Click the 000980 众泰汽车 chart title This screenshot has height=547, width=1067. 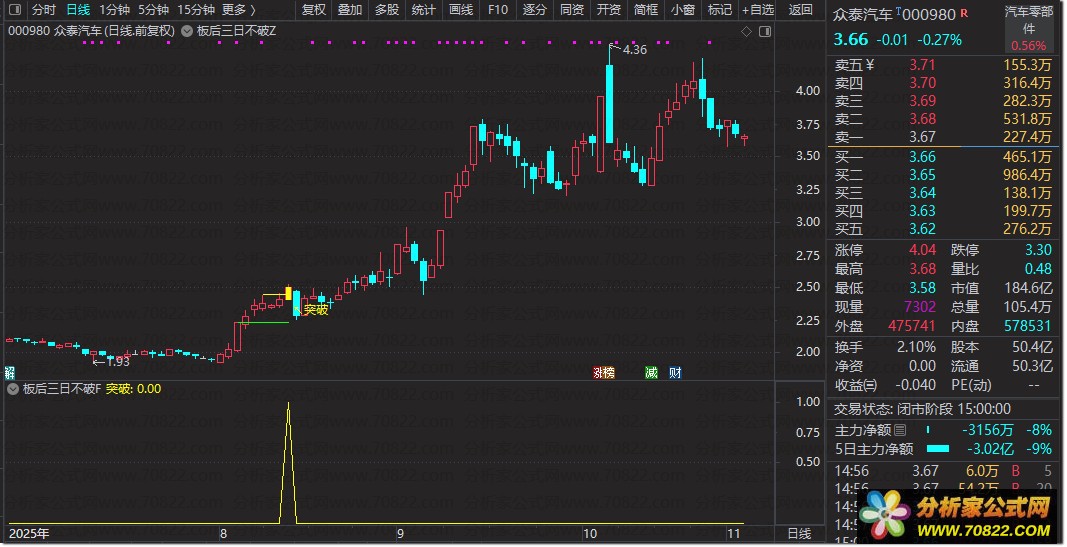point(91,31)
